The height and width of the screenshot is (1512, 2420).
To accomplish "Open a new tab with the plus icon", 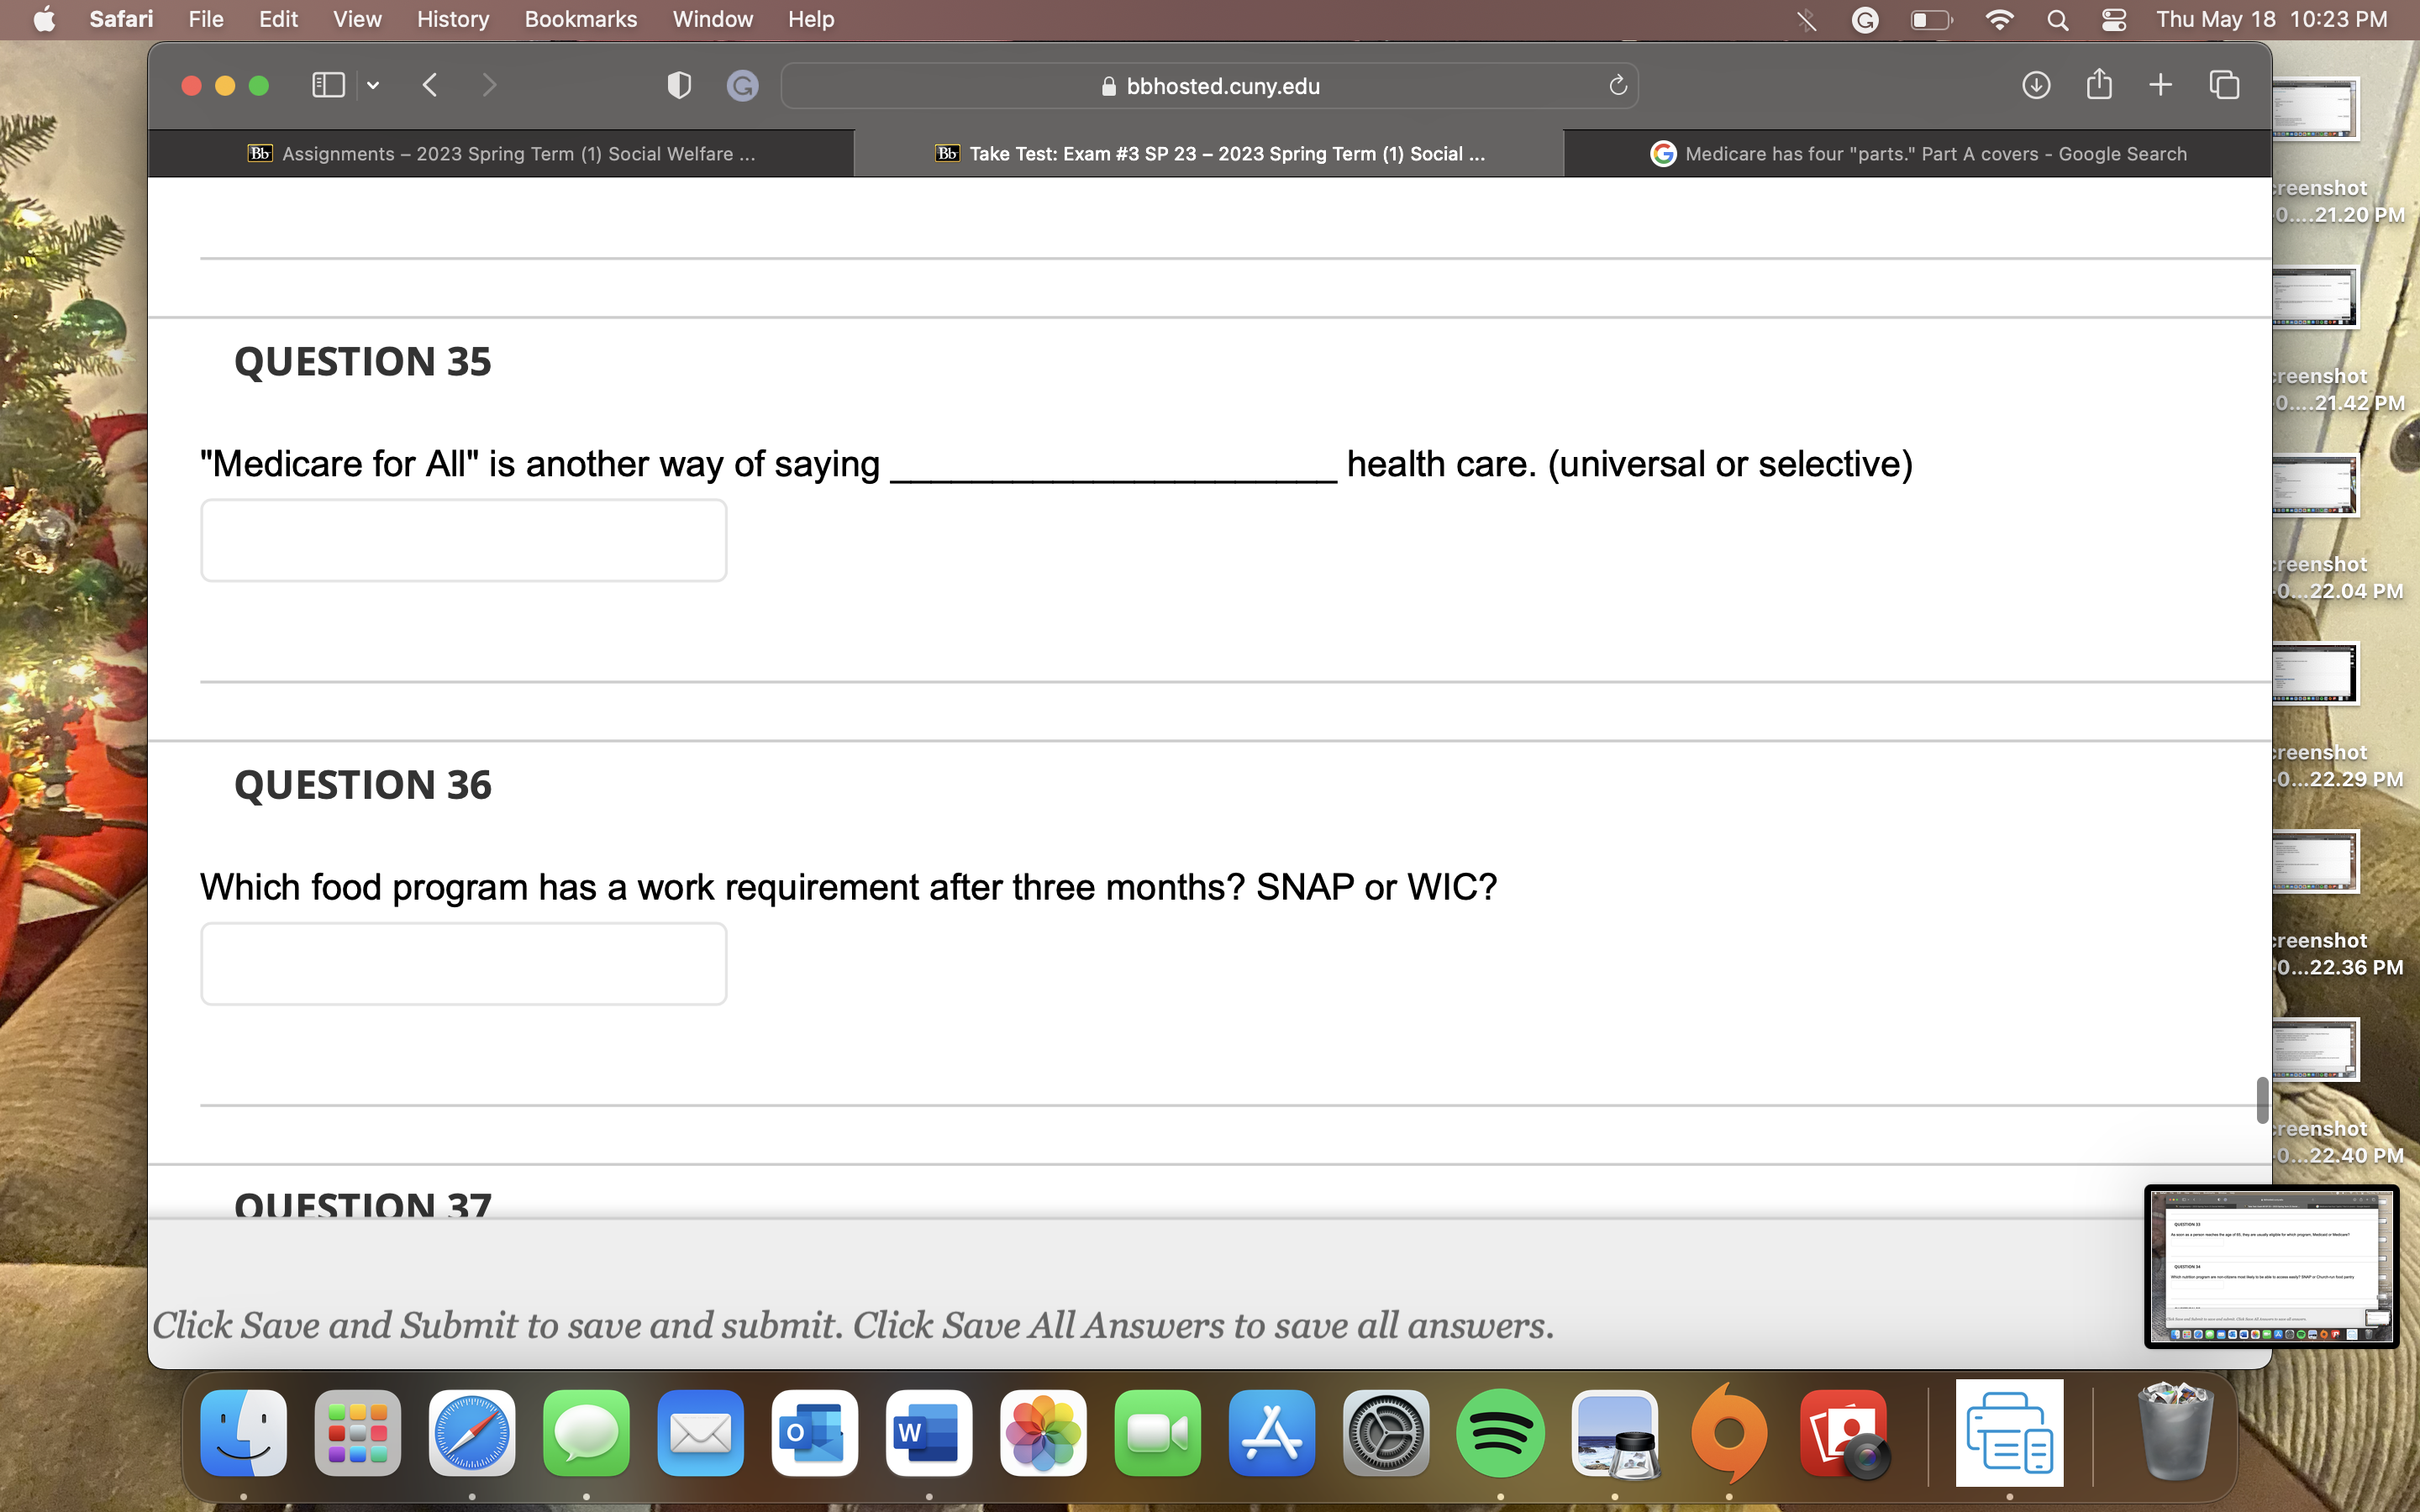I will point(2160,85).
